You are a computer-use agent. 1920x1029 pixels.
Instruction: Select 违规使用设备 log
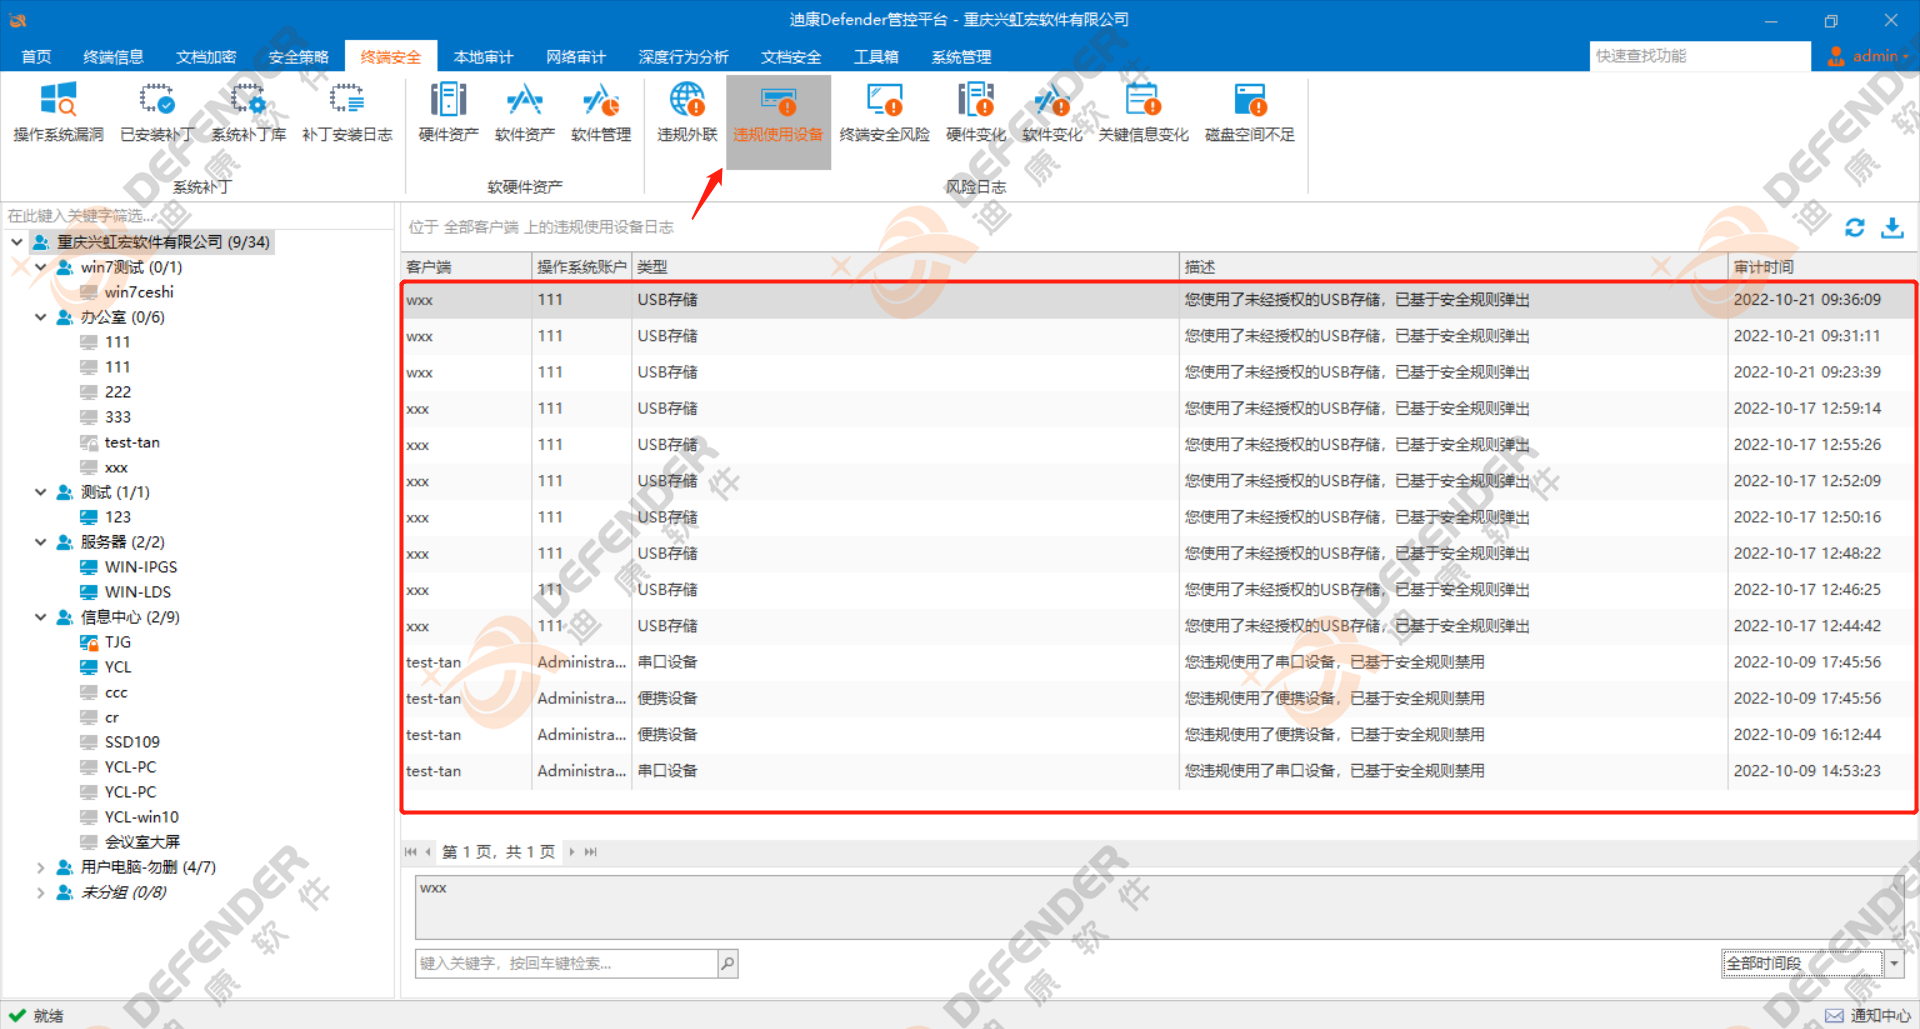click(x=778, y=120)
